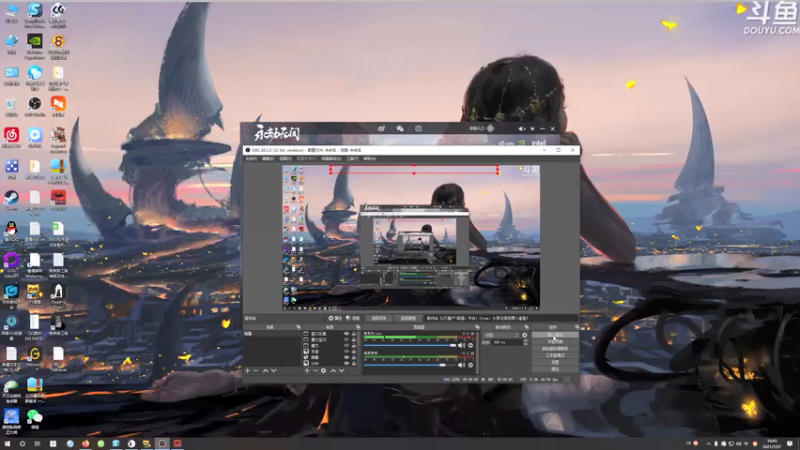Switch to OBS via its taskbar icon
Viewport: 800px width, 450px height.
[162, 443]
